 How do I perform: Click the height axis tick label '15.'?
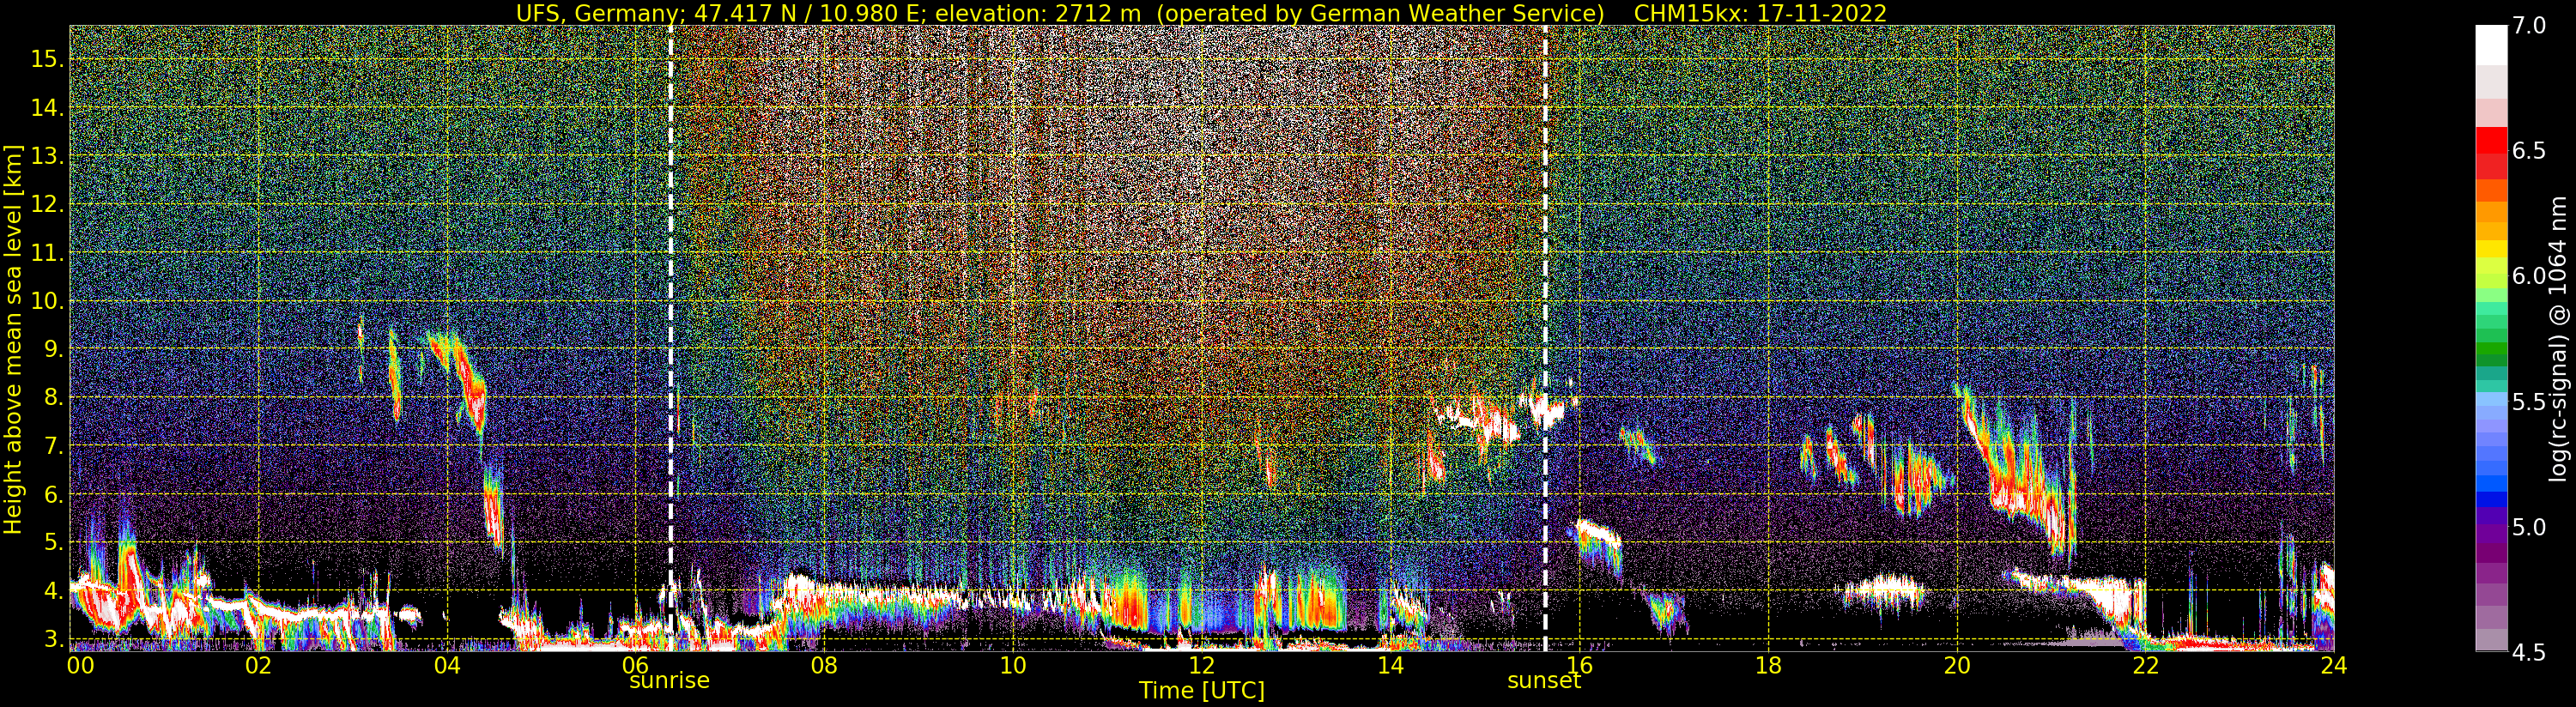[x=48, y=59]
